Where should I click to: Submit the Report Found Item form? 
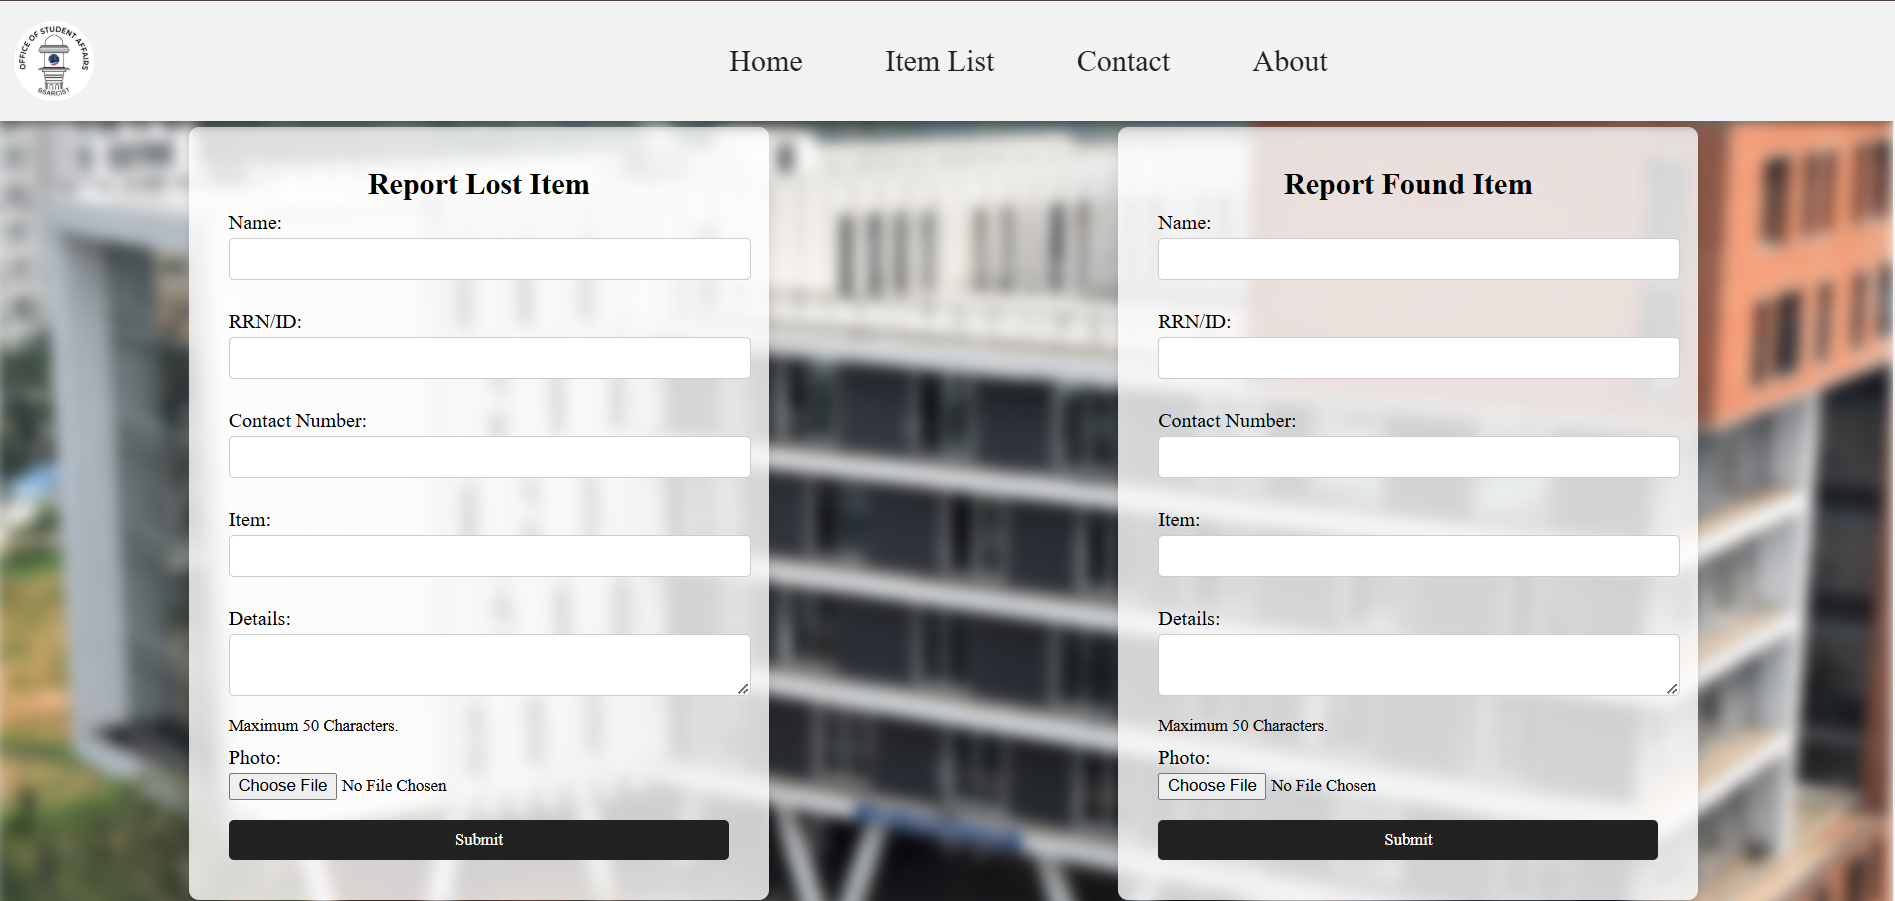1407,840
